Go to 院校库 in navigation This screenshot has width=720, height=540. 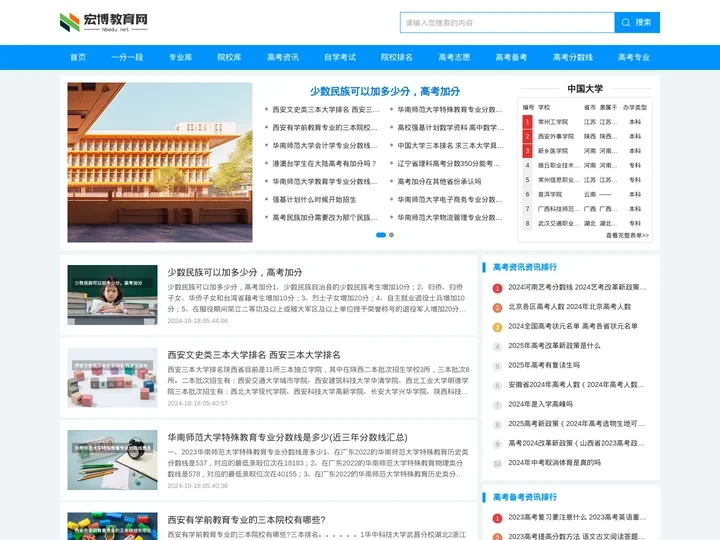229,57
